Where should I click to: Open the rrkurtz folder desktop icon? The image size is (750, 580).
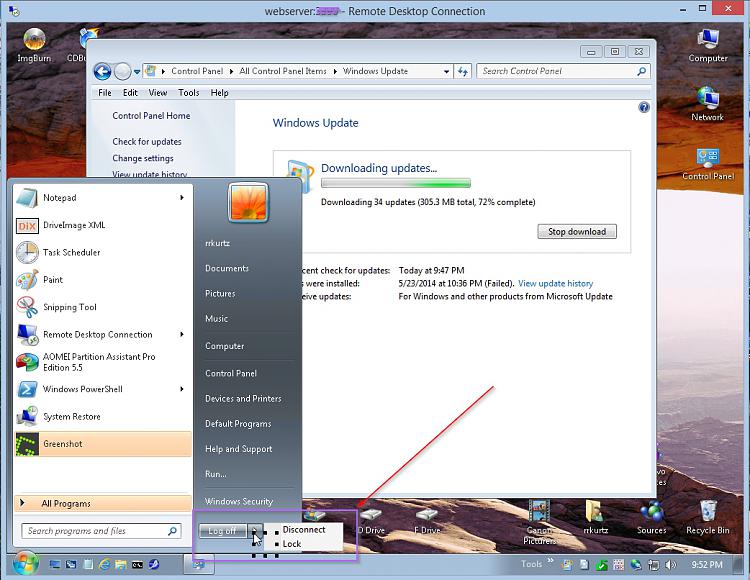point(596,517)
